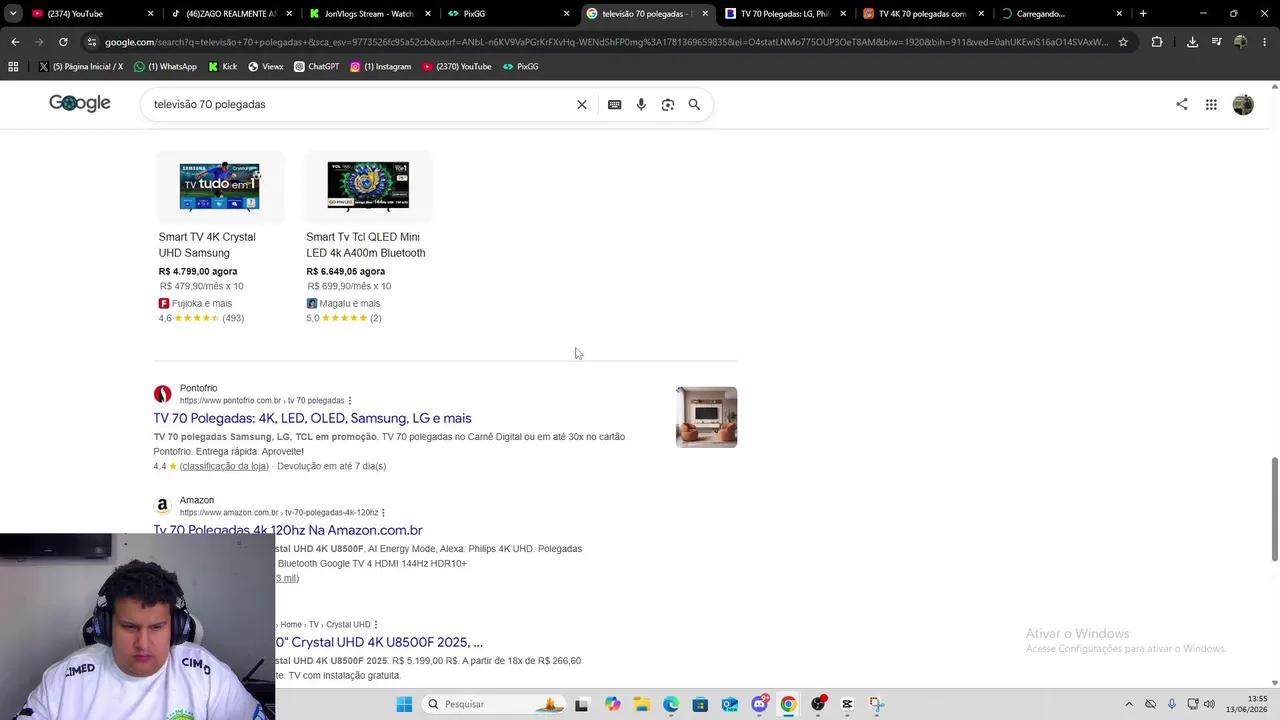Viewport: 1280px width, 720px height.
Task: Open the WhatsApp bookmark
Action: click(165, 66)
